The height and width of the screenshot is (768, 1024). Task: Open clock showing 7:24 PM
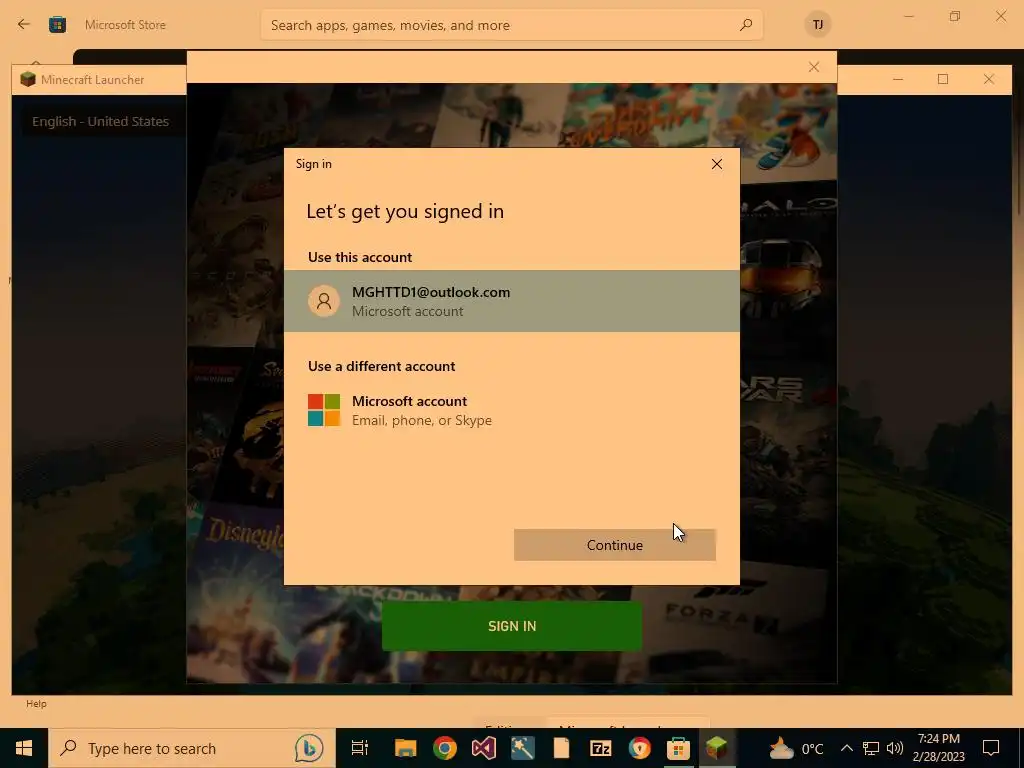(x=938, y=748)
